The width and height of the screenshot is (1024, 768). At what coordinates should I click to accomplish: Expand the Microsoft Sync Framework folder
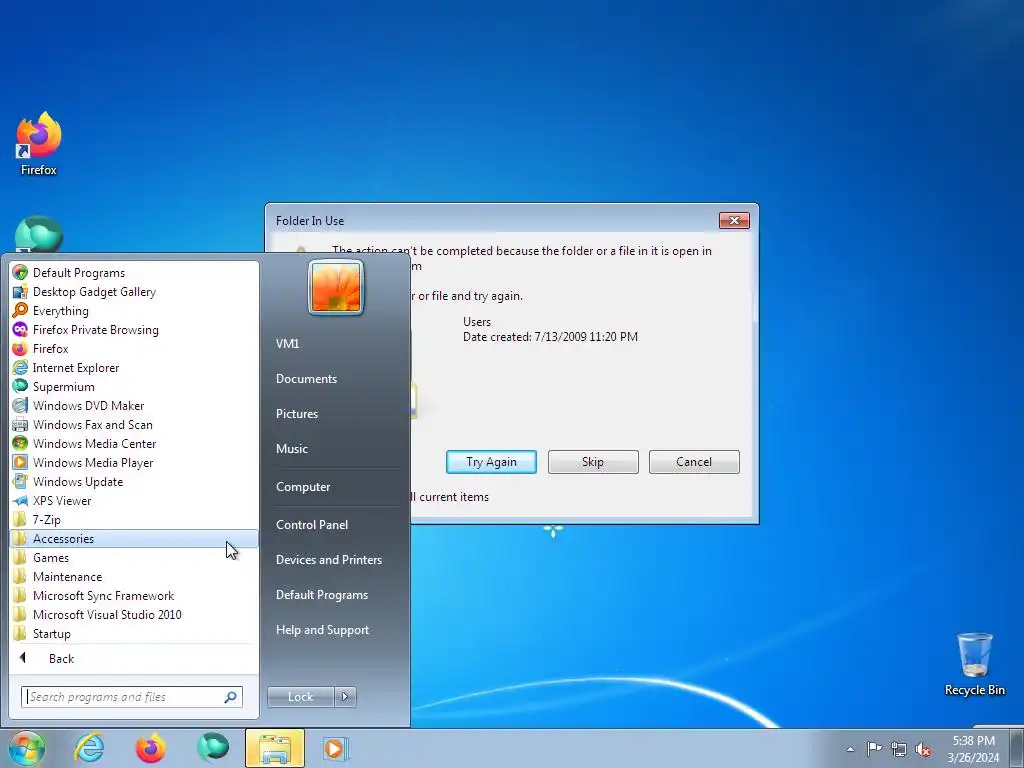pos(134,596)
